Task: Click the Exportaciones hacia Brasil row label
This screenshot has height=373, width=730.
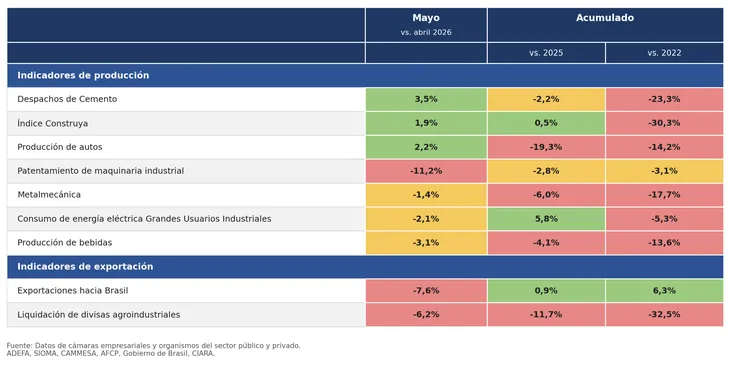Action: click(x=73, y=291)
